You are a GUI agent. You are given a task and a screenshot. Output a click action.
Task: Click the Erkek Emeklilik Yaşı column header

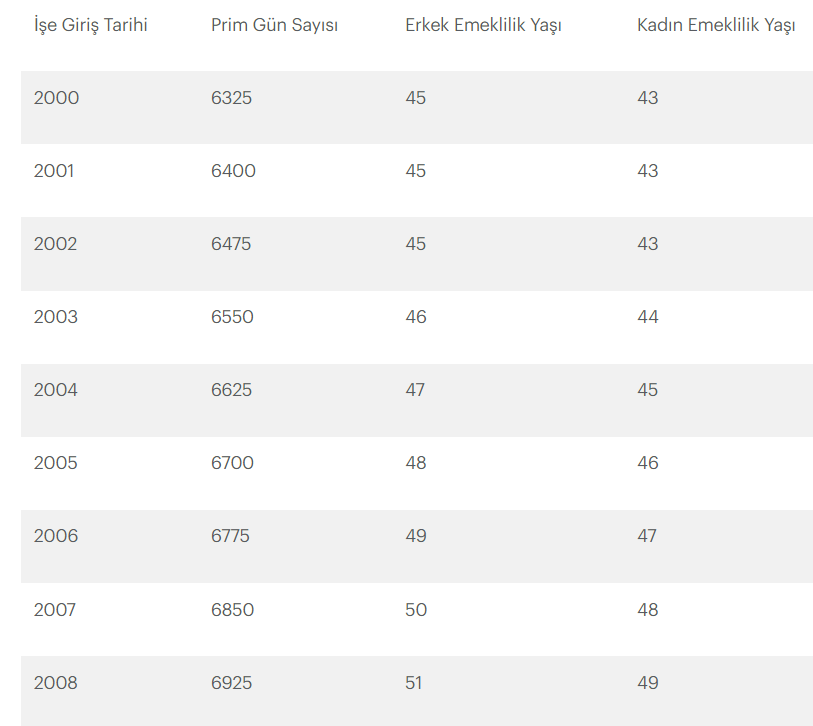483,25
